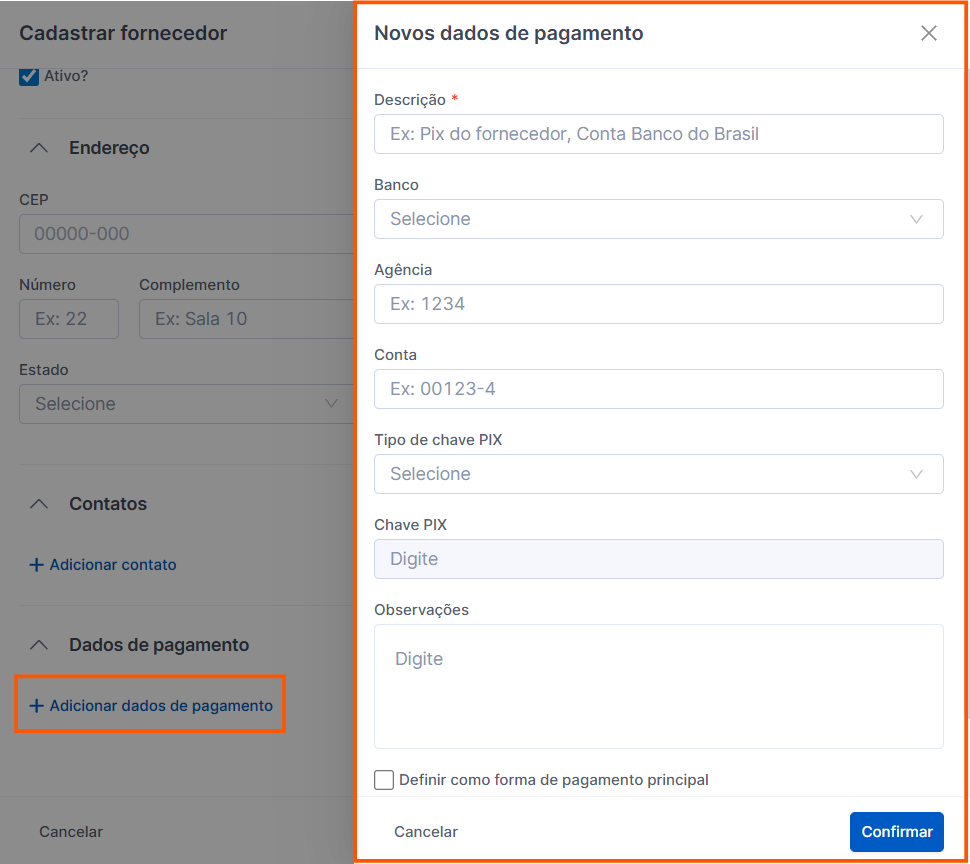Focus the Agência input field
Screen dimensions: 970x864
(x=658, y=304)
